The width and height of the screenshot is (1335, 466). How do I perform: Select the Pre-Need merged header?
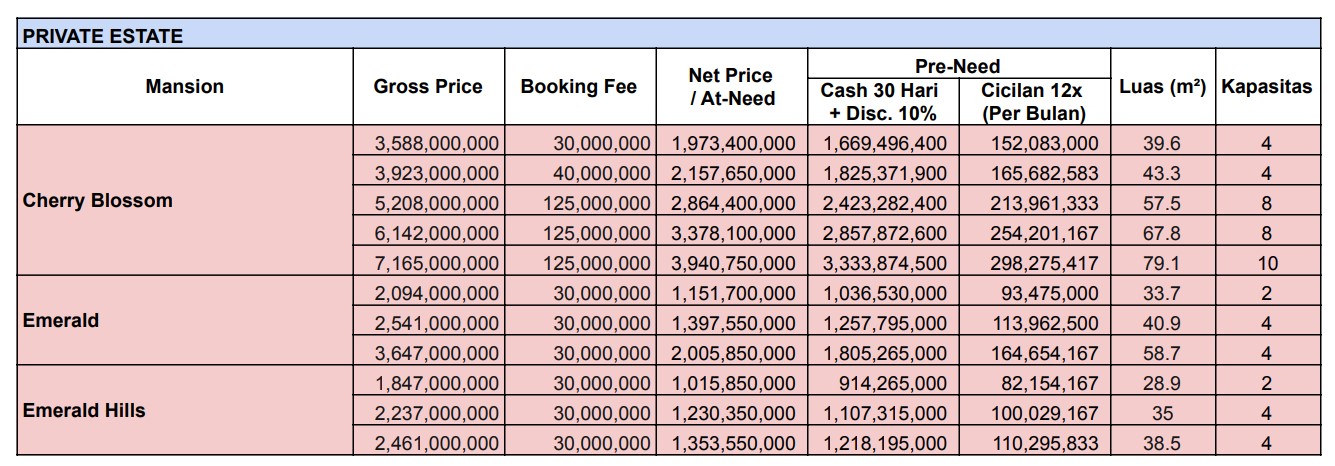[958, 66]
